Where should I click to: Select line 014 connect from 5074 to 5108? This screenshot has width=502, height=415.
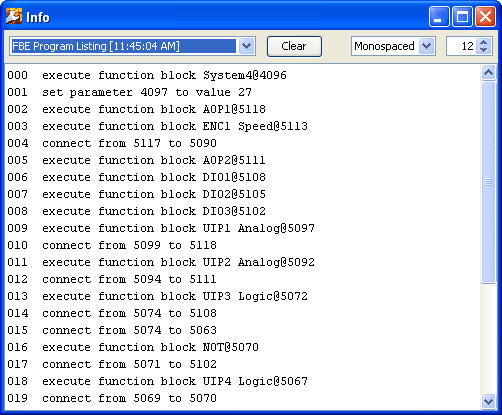112,313
